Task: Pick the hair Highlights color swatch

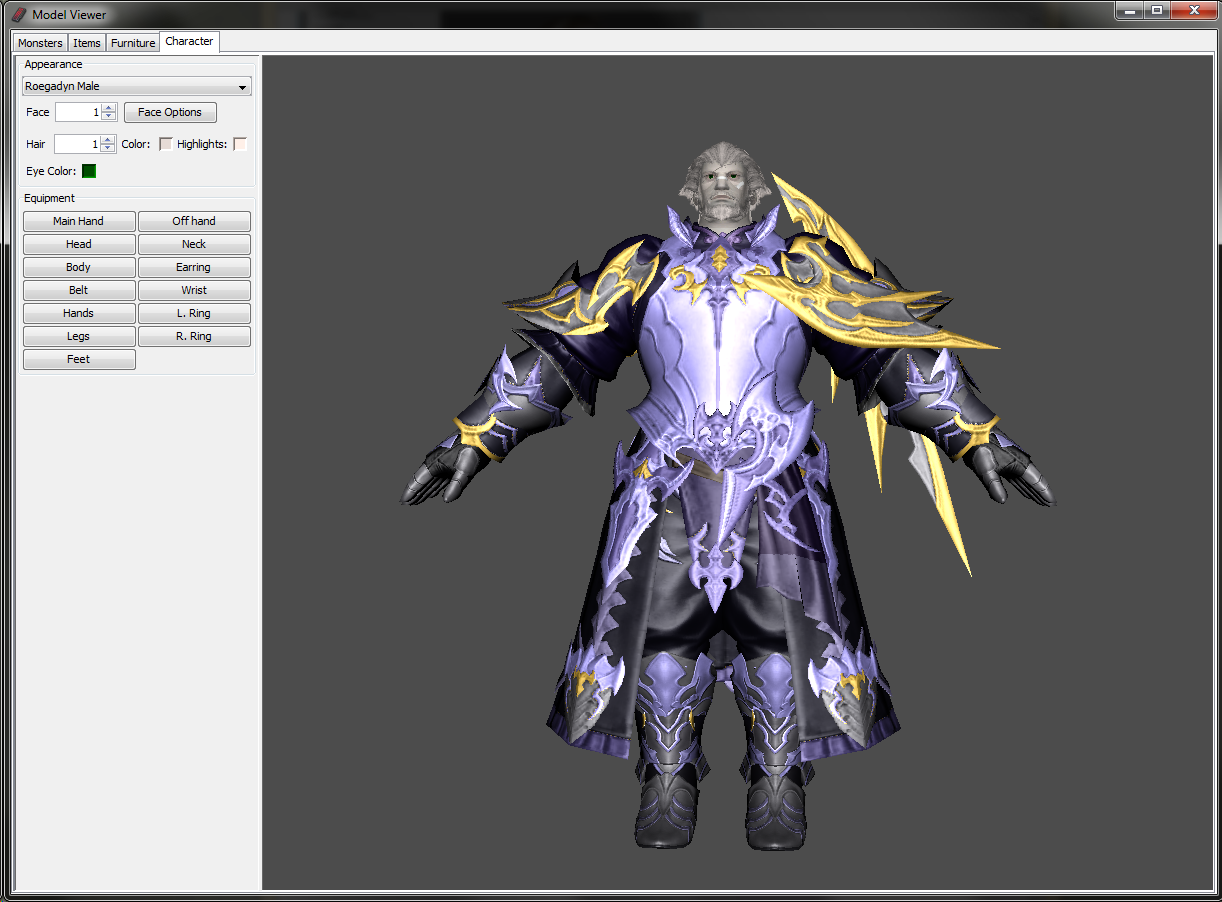Action: pos(240,144)
